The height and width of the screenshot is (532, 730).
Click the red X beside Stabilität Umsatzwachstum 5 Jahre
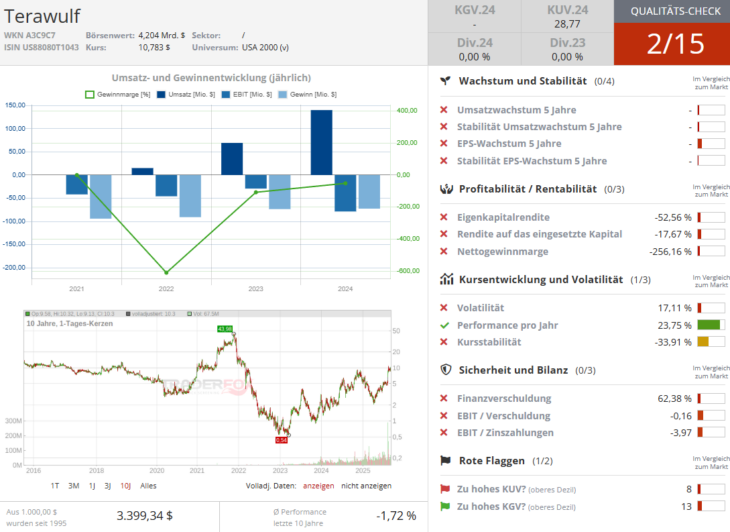(444, 127)
